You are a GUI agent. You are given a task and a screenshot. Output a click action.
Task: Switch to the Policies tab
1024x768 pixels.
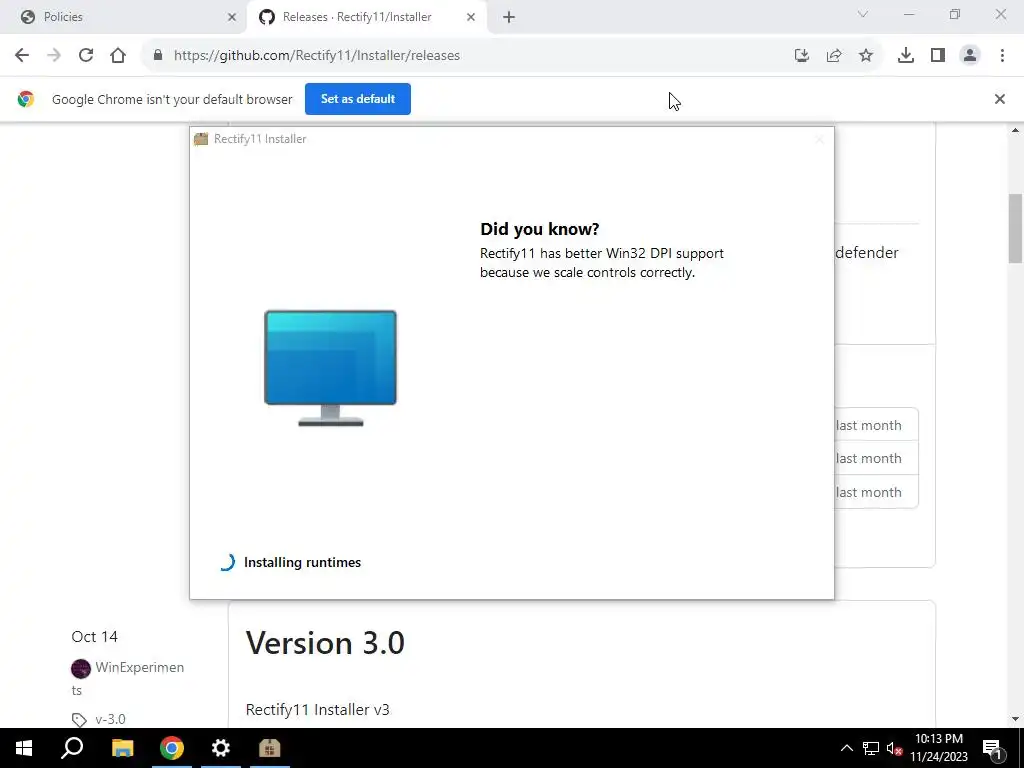coord(123,18)
